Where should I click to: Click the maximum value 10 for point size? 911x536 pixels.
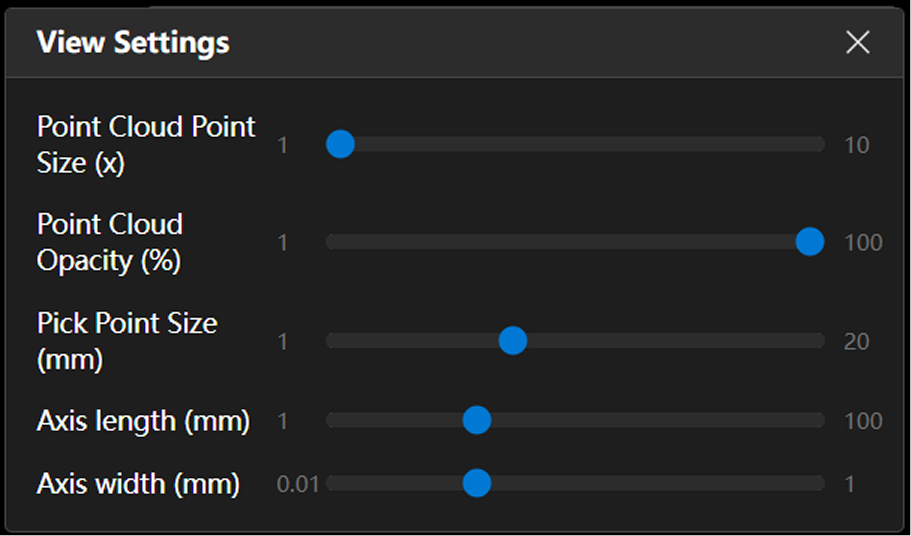[857, 145]
